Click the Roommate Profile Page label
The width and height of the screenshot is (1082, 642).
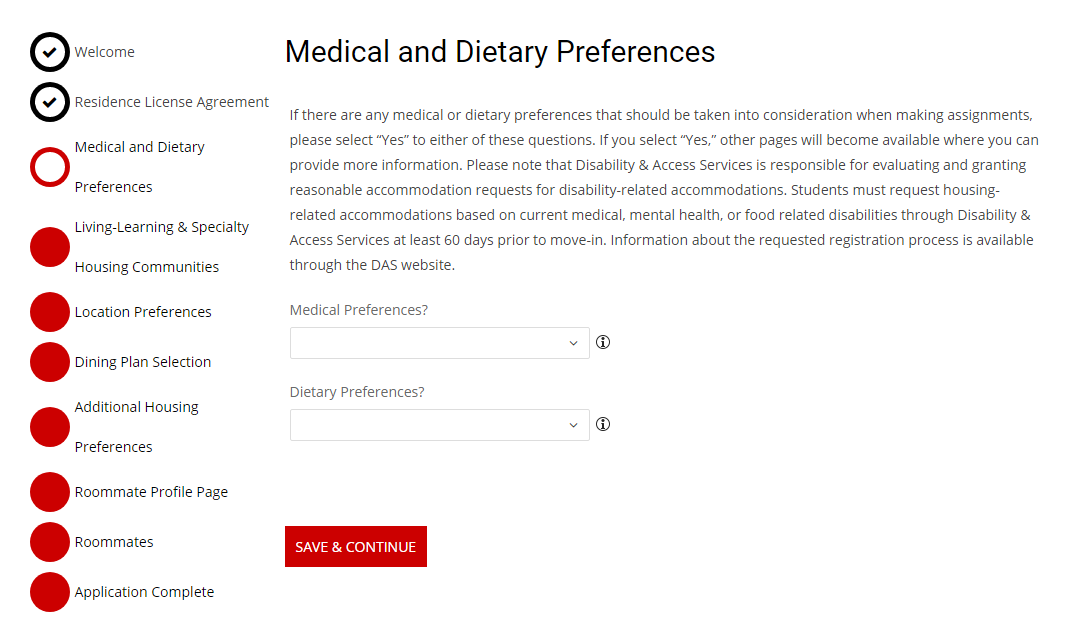151,492
